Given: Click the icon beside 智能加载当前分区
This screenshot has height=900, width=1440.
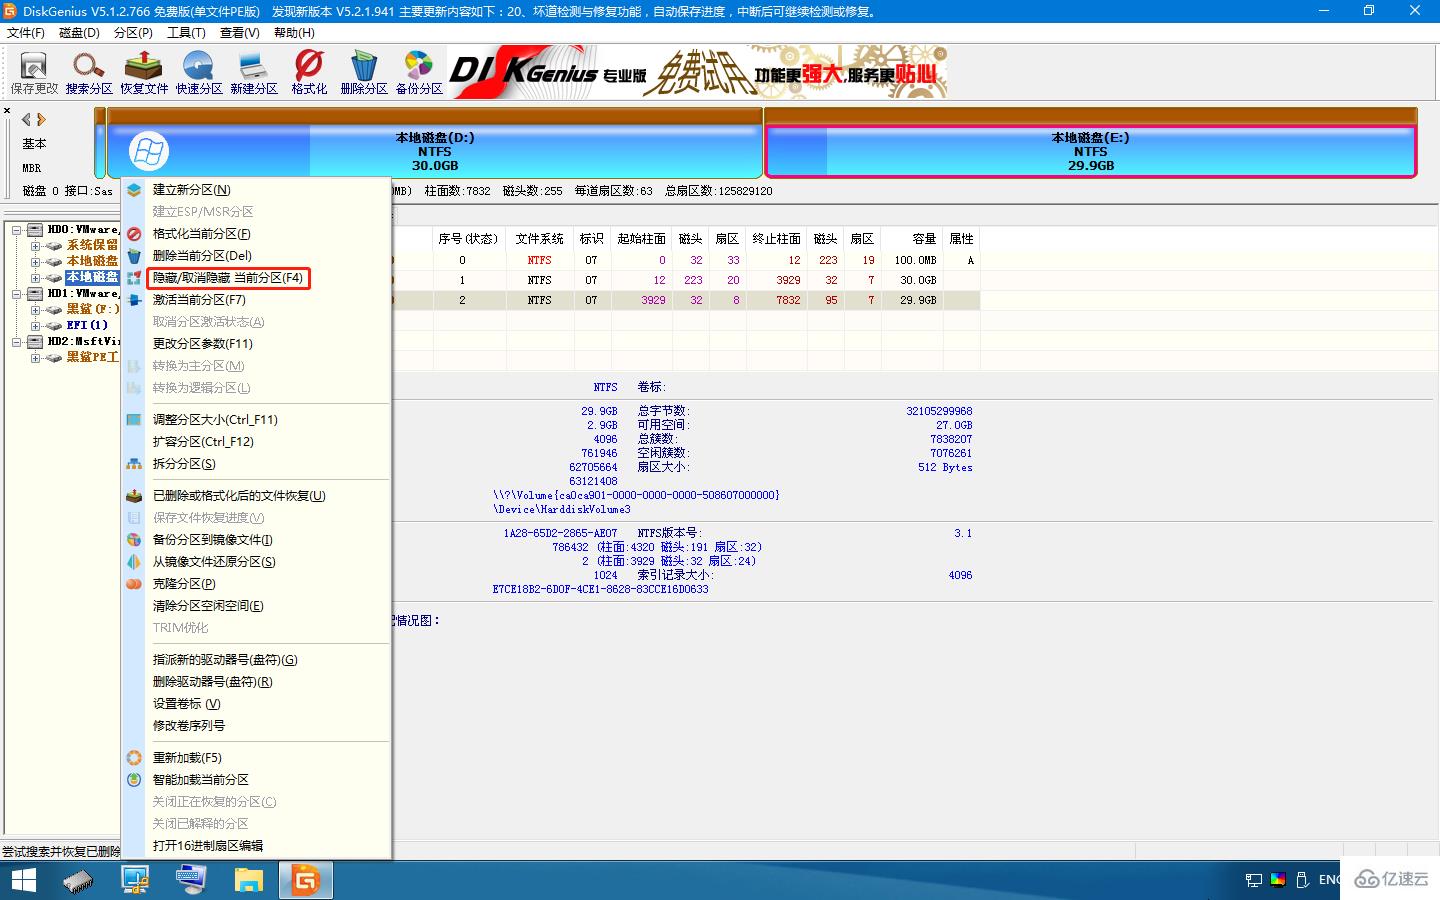Looking at the screenshot, I should coord(134,780).
